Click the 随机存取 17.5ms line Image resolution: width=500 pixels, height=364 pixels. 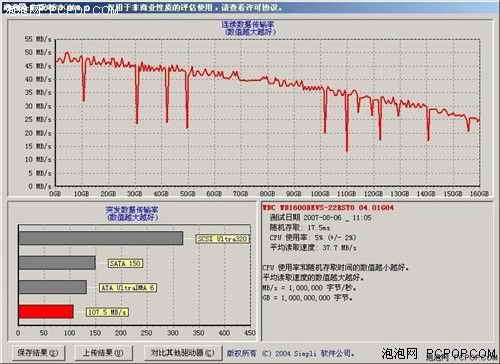300,228
